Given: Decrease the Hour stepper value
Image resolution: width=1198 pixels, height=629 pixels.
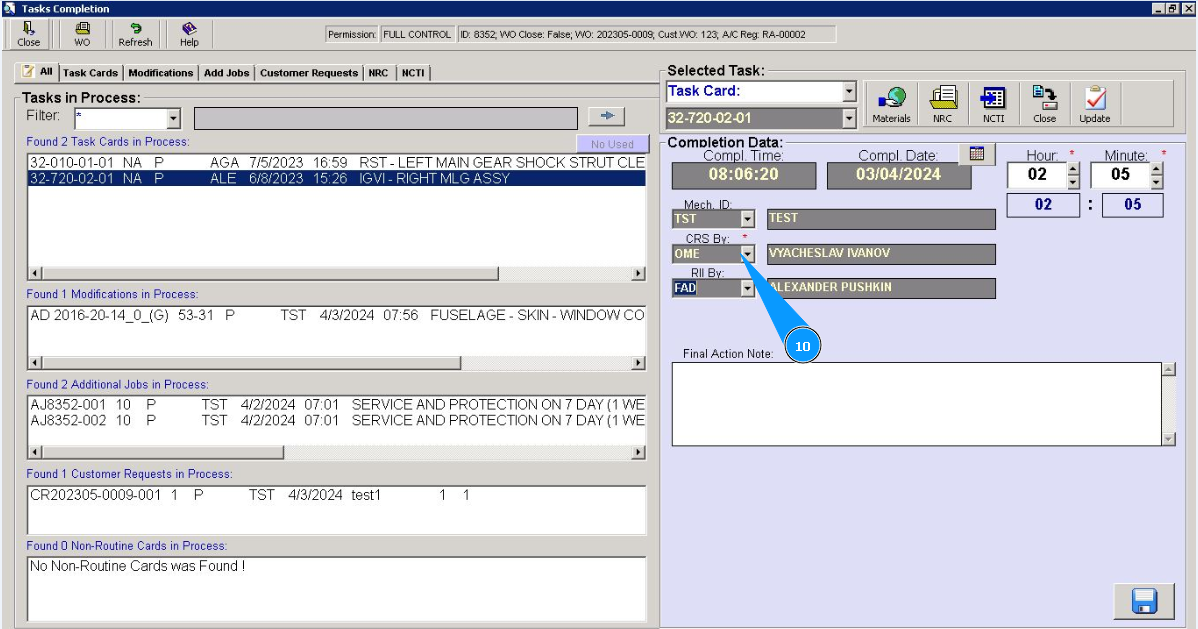Looking at the screenshot, I should click(1073, 182).
